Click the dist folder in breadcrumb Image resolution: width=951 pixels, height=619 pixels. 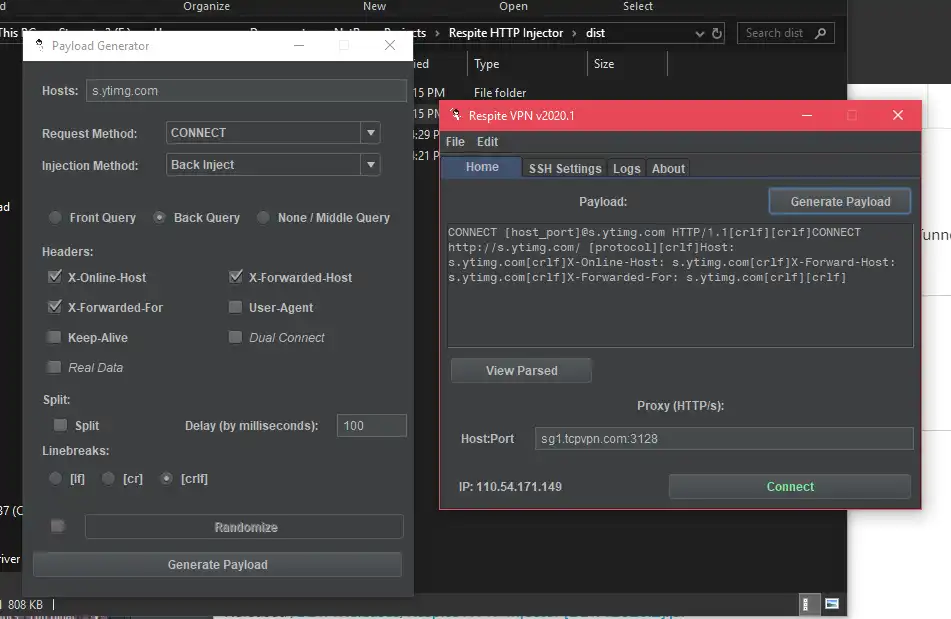595,33
